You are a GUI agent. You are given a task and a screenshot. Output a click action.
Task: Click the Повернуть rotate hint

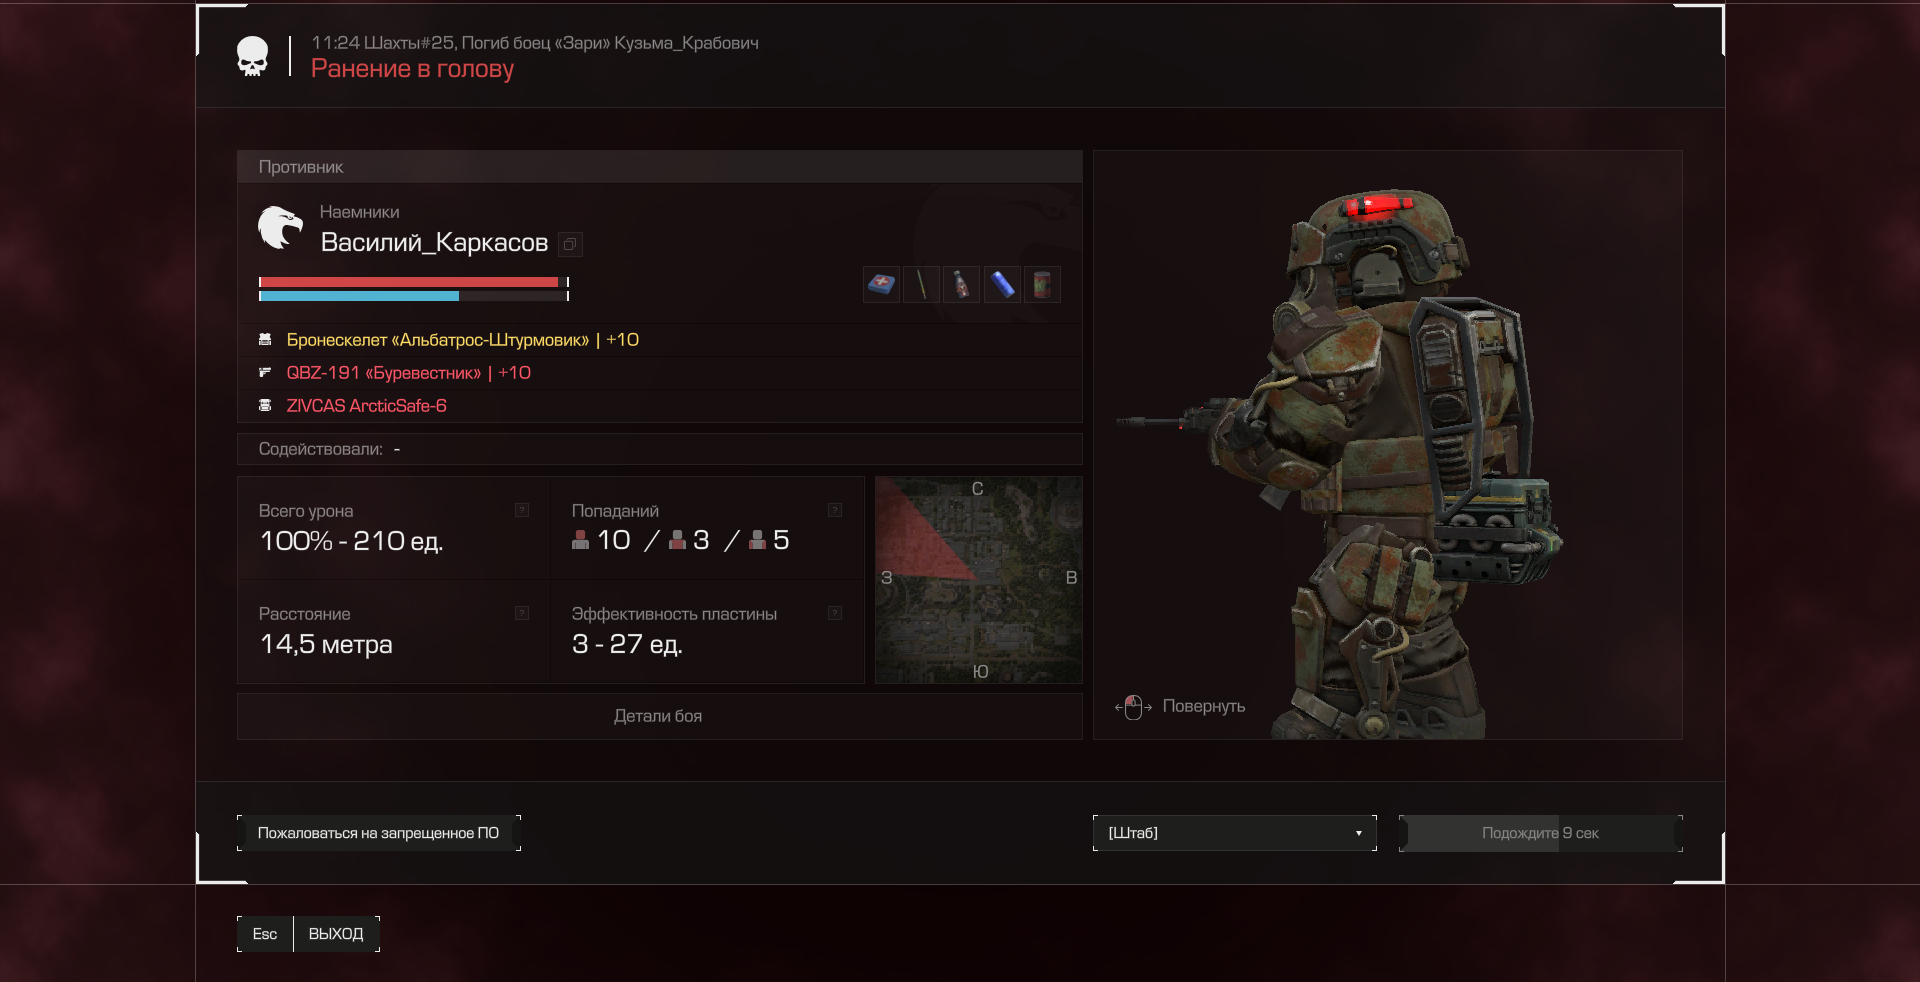(x=1203, y=706)
